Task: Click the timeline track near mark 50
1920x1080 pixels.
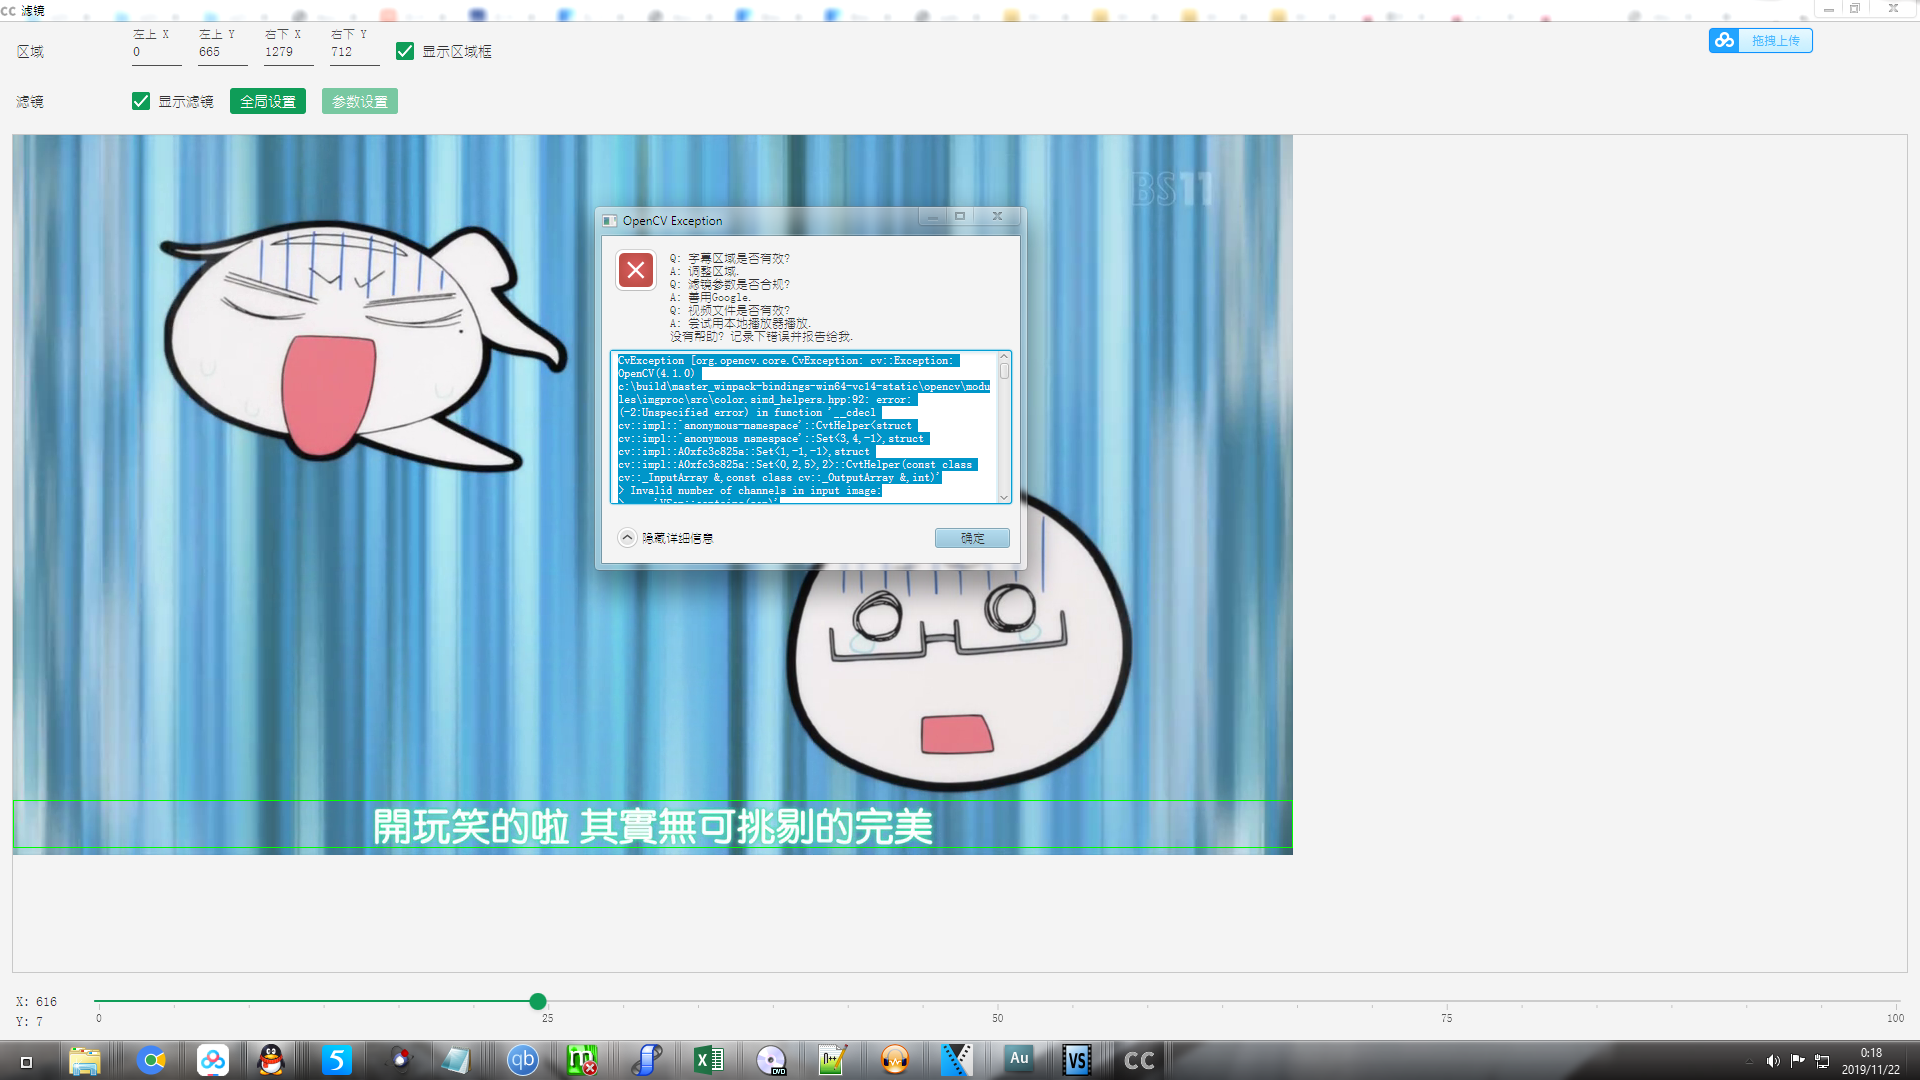Action: click(x=997, y=1001)
